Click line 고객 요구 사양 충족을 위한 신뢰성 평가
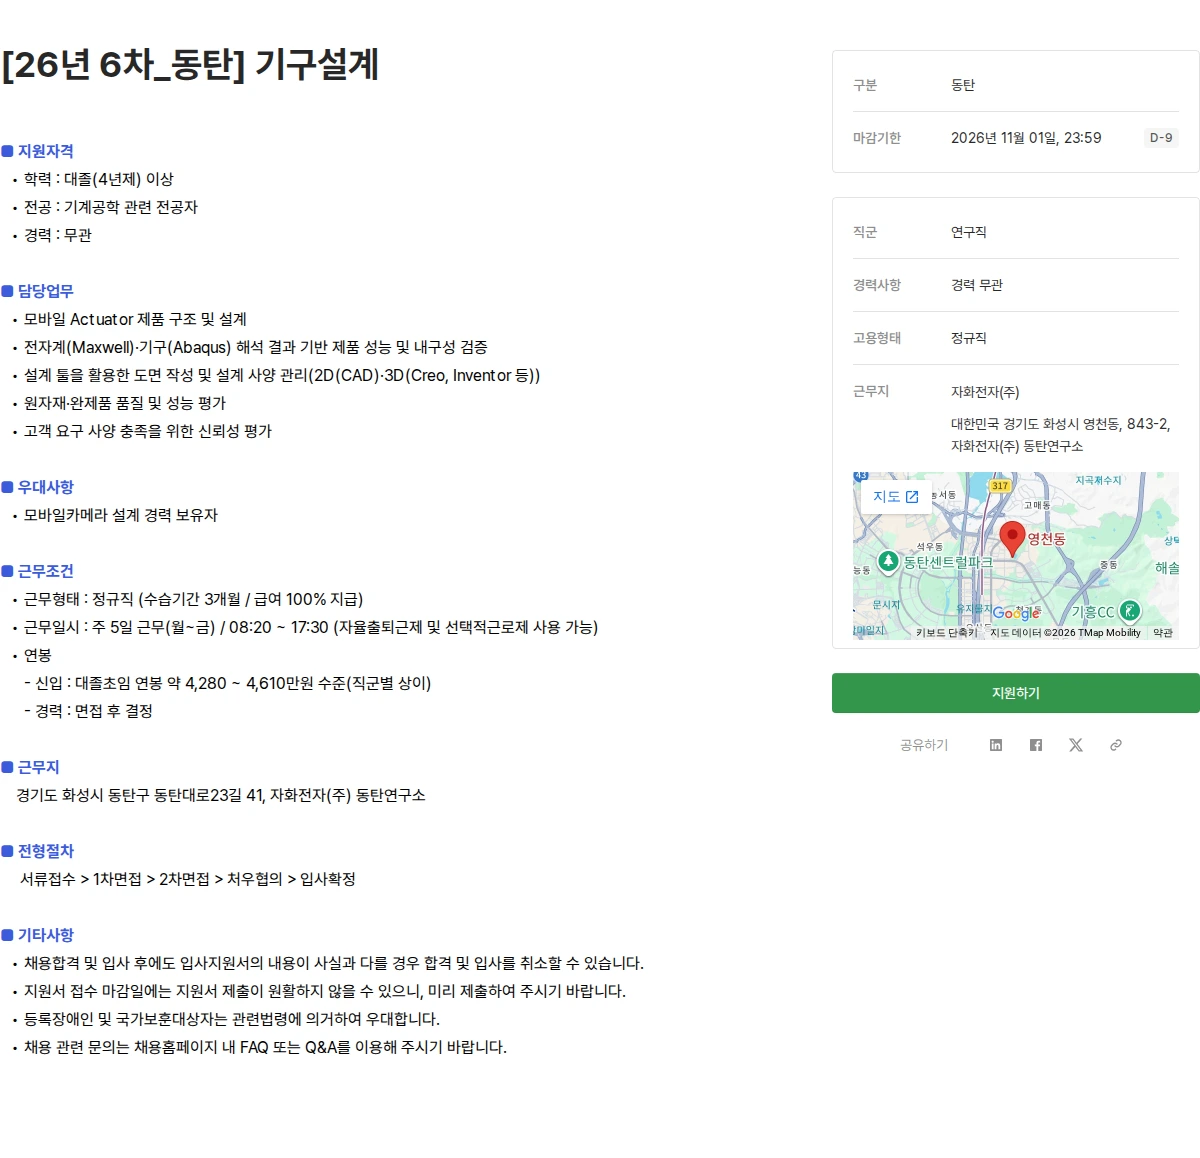This screenshot has height=1158, width=1200. pos(148,431)
